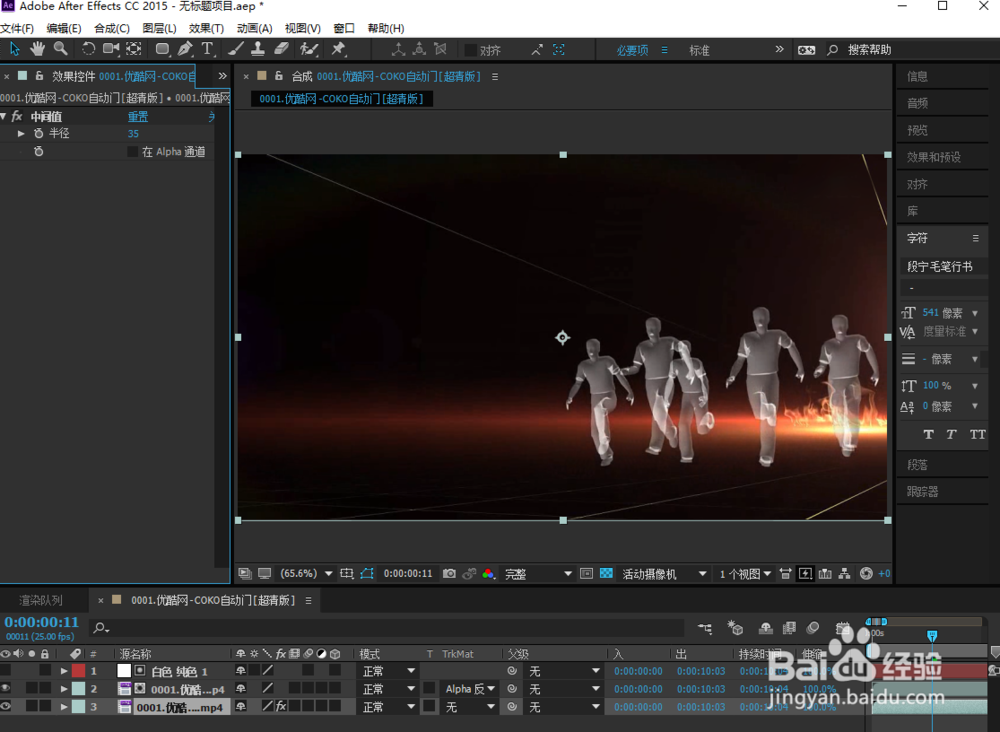Select the Selection arrow tool
Image resolution: width=1000 pixels, height=732 pixels.
coord(15,49)
